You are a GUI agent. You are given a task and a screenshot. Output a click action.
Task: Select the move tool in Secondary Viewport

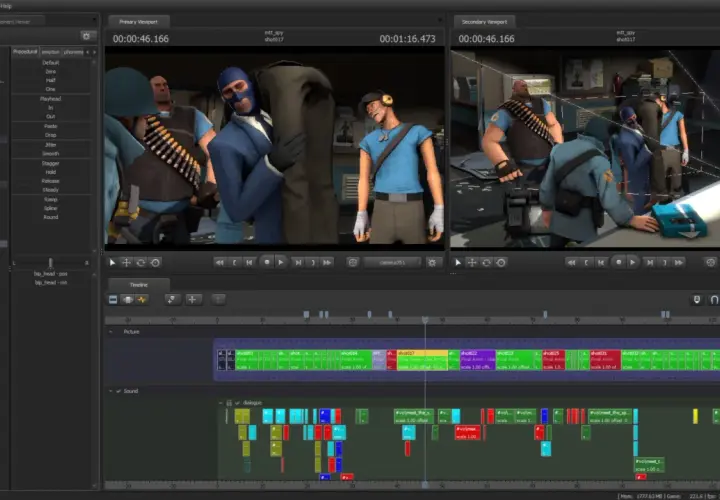tap(472, 263)
